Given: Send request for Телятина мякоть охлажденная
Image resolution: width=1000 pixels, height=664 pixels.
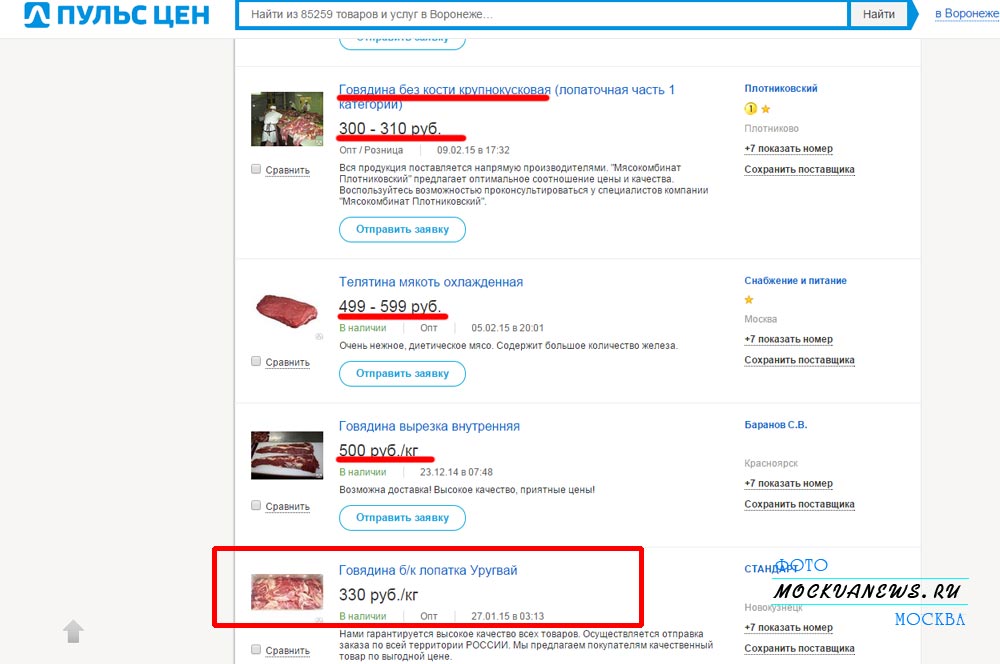Looking at the screenshot, I should (x=402, y=373).
